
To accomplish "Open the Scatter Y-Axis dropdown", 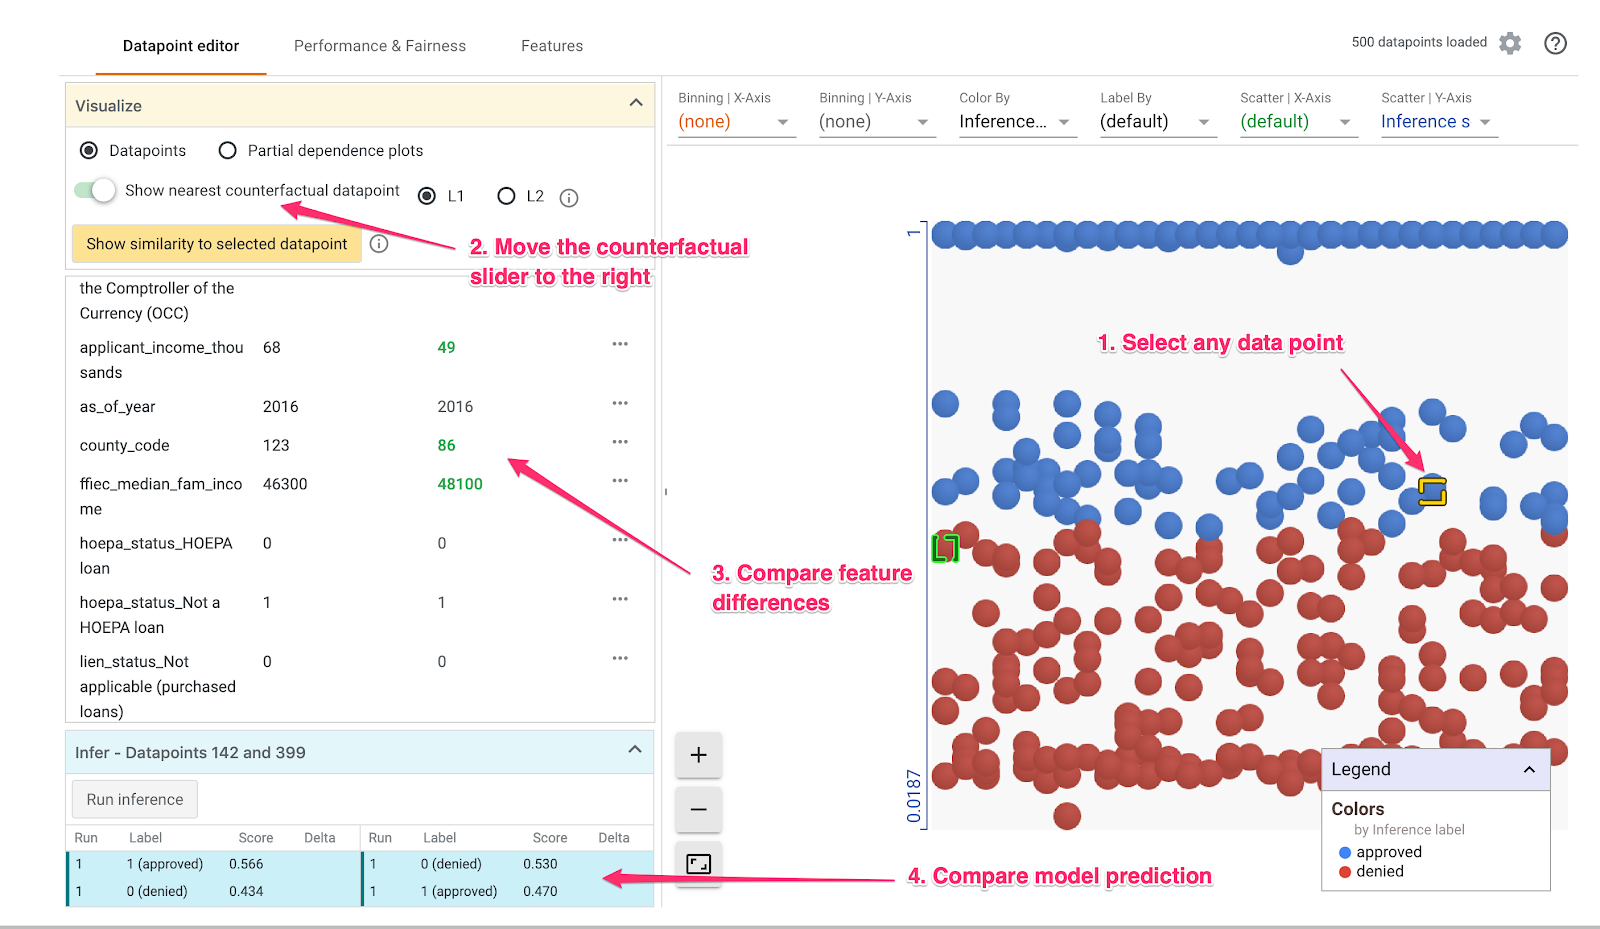I will coord(1436,122).
